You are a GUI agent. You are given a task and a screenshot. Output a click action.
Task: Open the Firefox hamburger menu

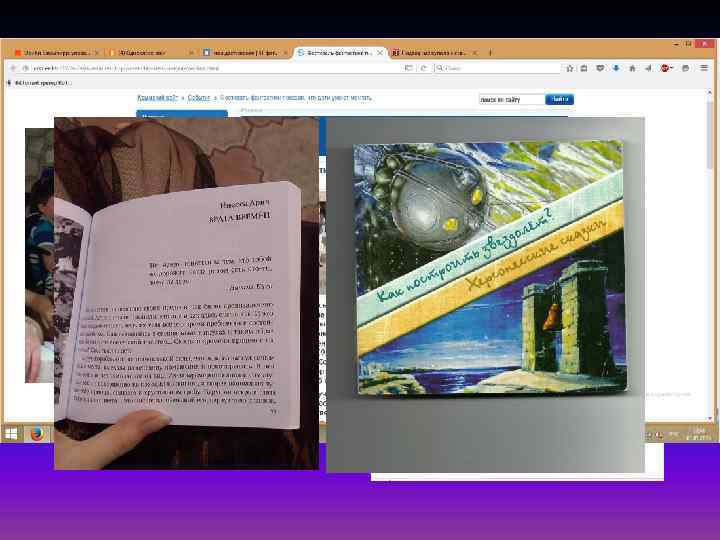click(704, 68)
